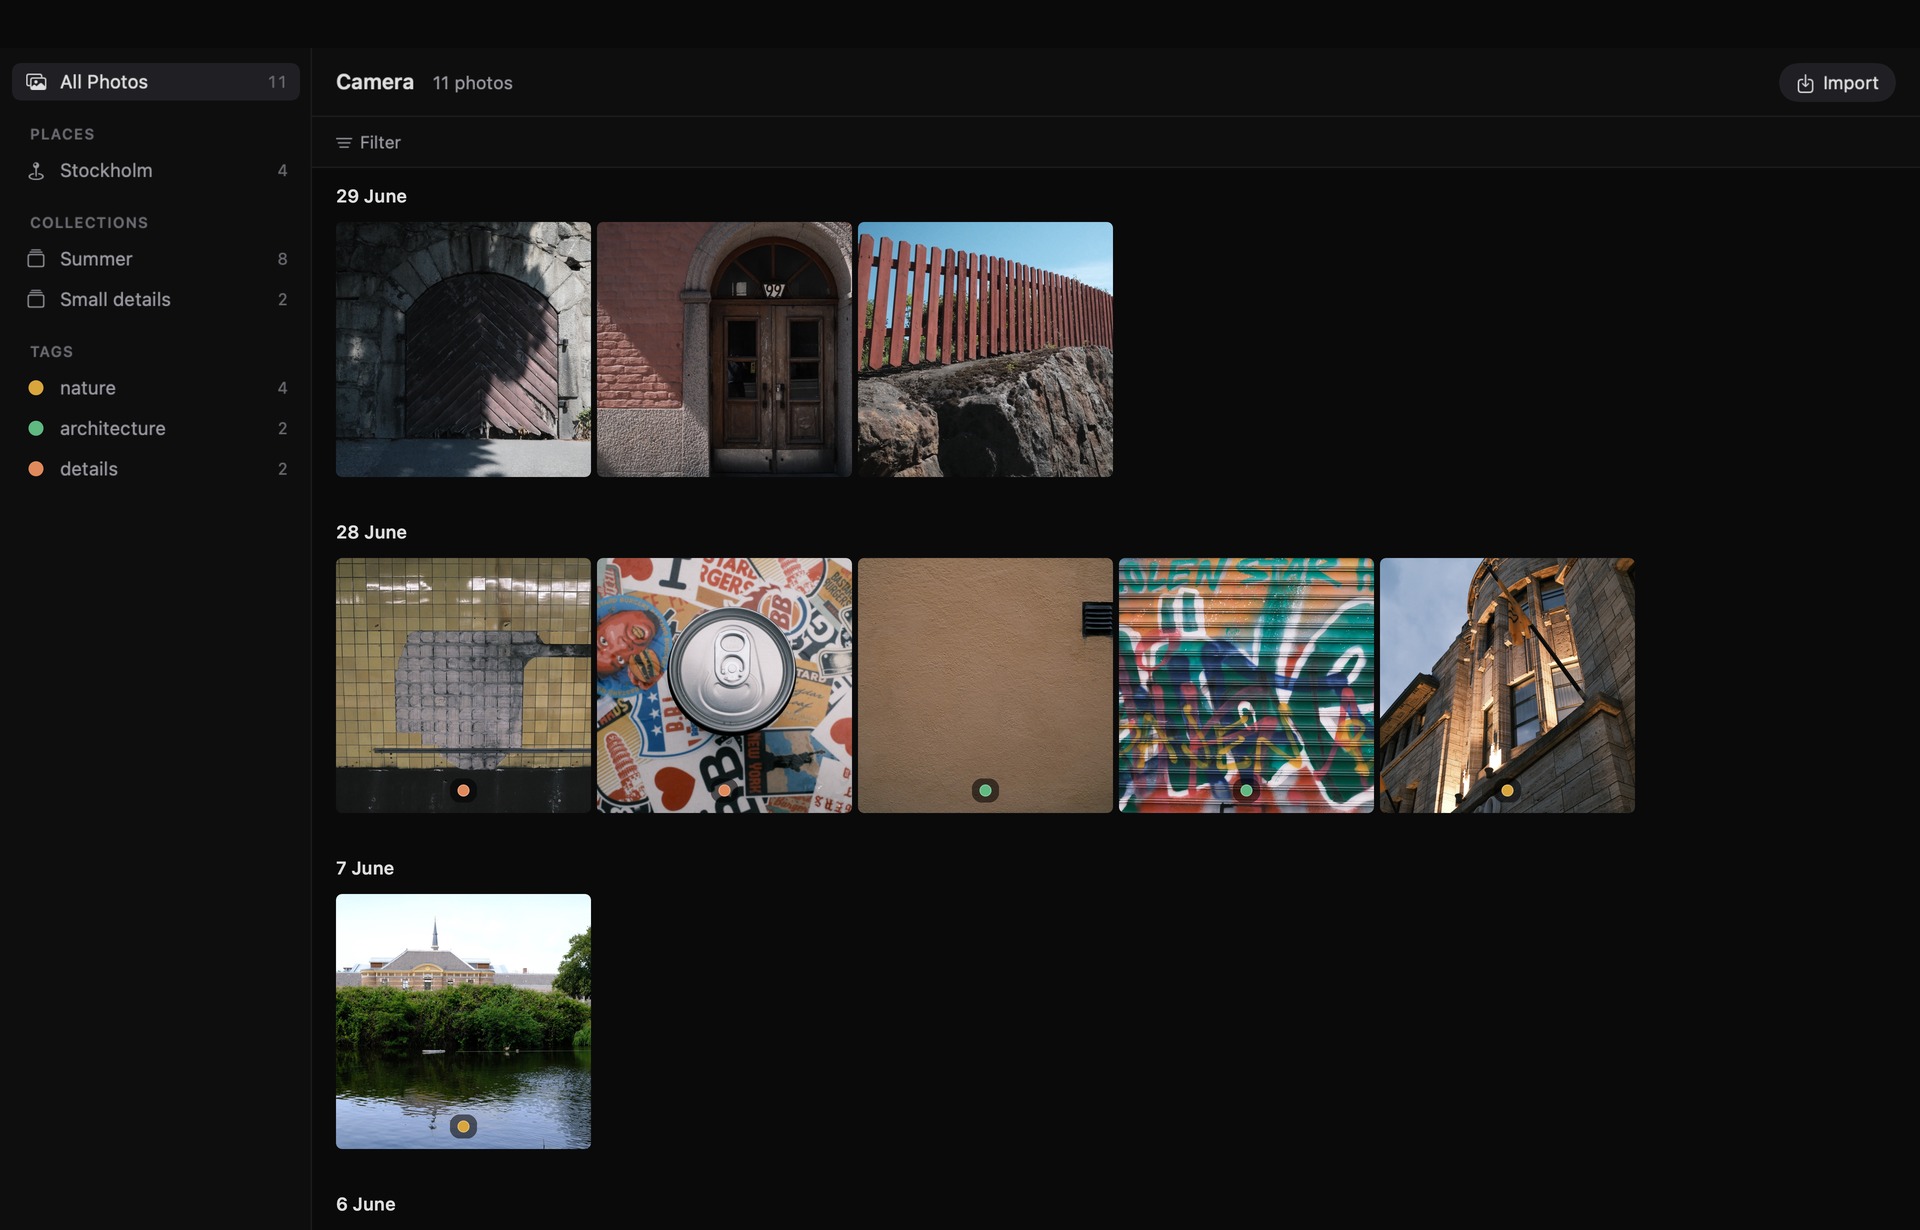Open the red fence on rocks photo
1920x1230 pixels.
click(985, 349)
